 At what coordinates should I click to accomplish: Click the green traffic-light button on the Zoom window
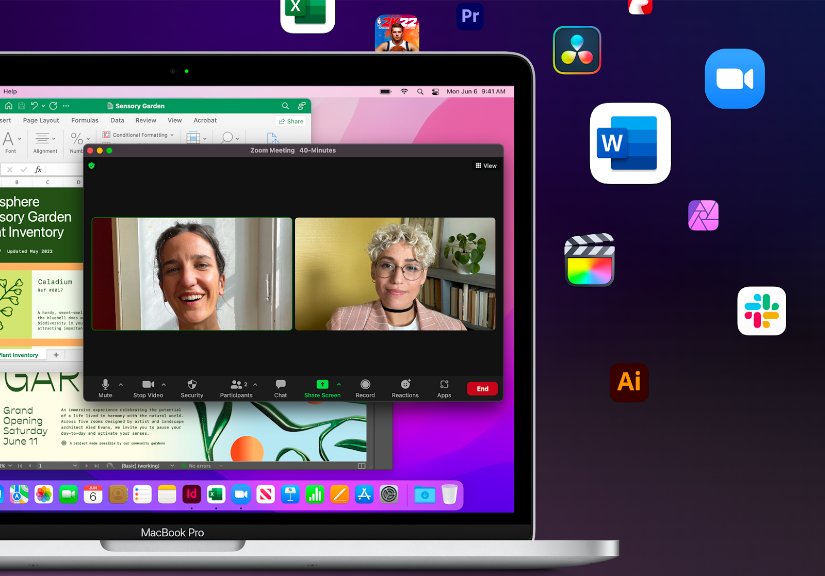109,150
